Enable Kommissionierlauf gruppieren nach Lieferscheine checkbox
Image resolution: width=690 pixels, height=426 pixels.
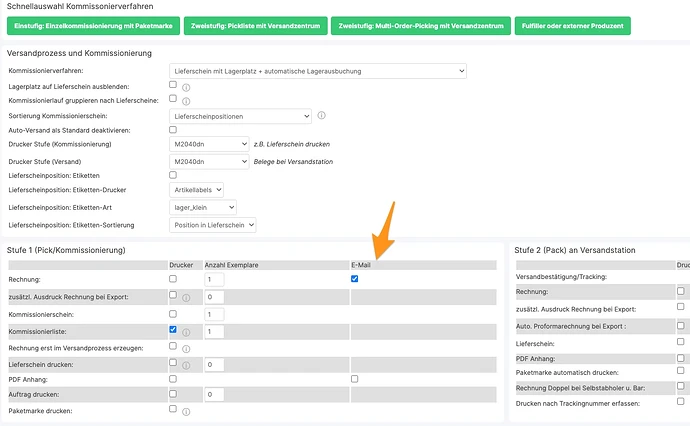tap(173, 98)
